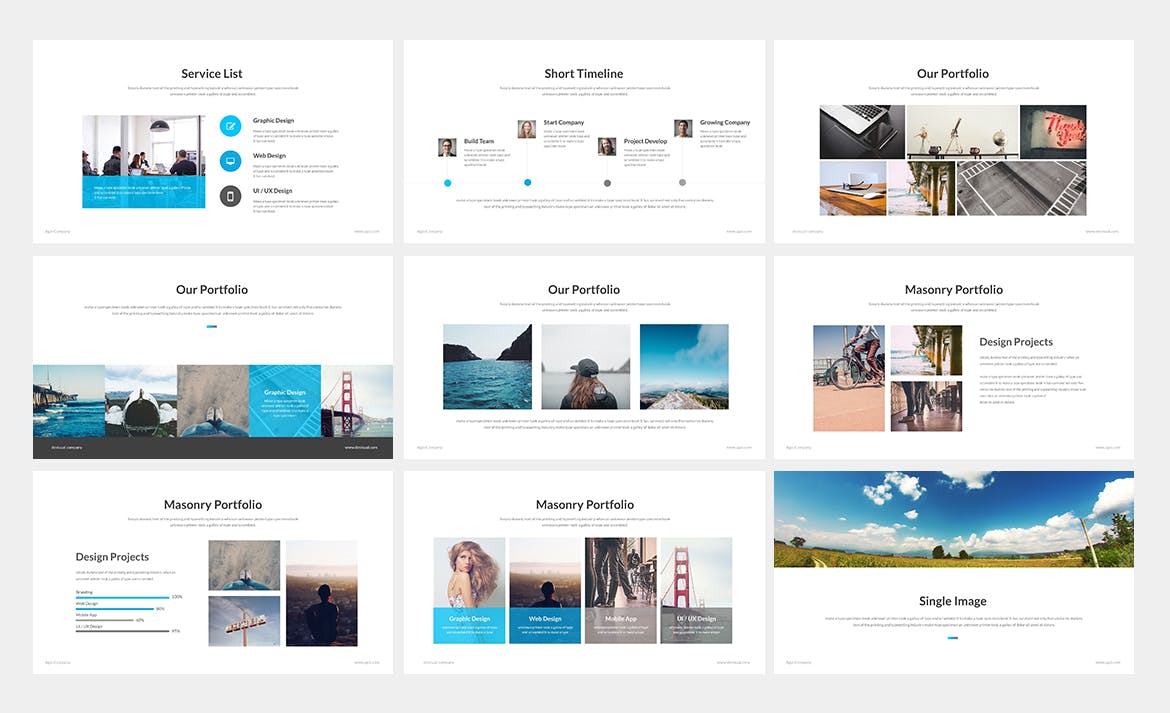
Task: Open the neon sign portfolio photo
Action: click(1053, 132)
